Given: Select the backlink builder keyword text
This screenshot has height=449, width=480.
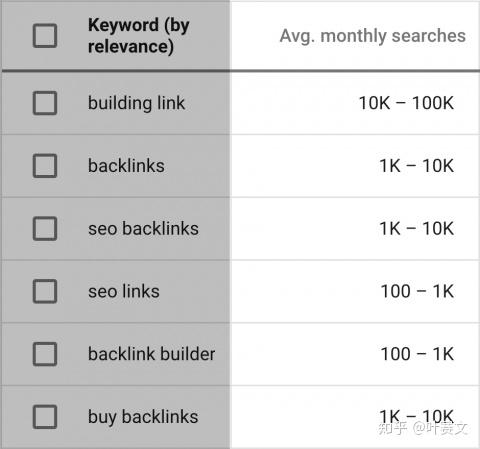Looking at the screenshot, I should click(x=152, y=354).
